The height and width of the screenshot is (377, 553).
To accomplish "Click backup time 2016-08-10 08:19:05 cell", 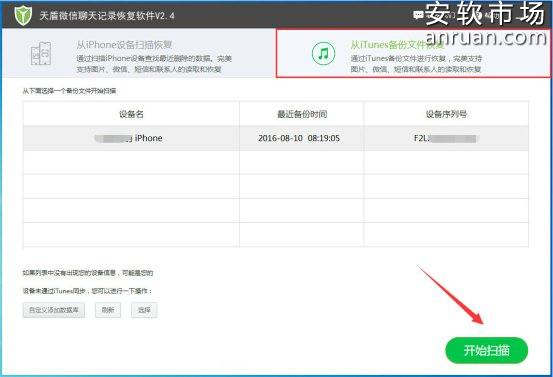I will coord(299,138).
